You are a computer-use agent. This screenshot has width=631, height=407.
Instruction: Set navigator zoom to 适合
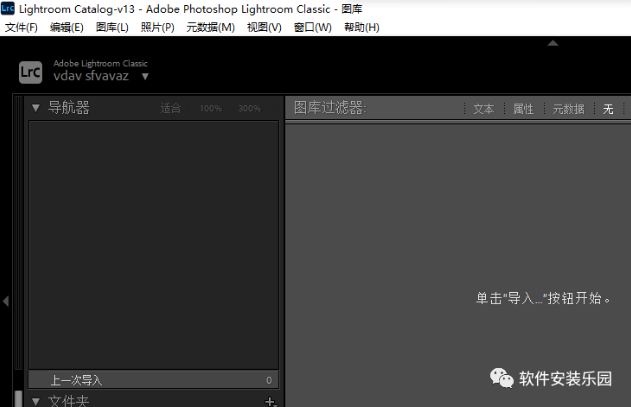(171, 108)
